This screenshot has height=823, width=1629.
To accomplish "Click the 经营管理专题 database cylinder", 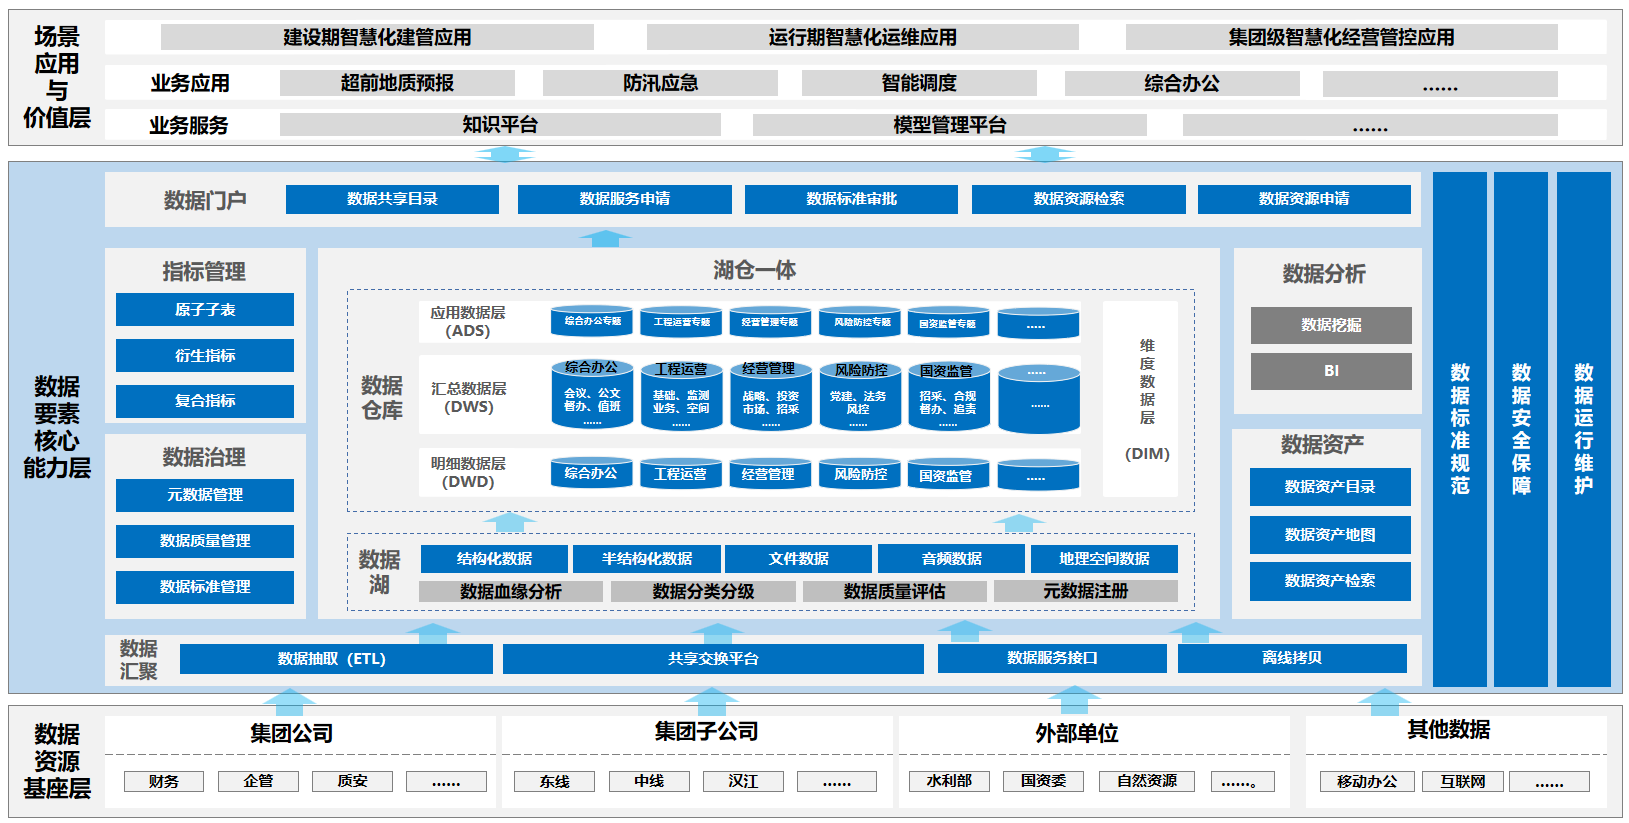I will [769, 322].
